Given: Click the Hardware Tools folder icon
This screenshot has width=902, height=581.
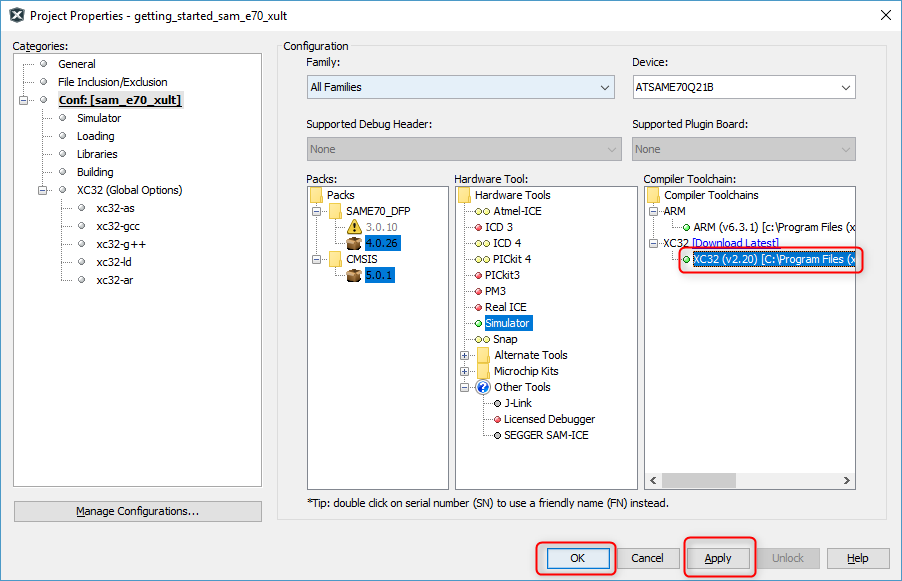Looking at the screenshot, I should 465,195.
